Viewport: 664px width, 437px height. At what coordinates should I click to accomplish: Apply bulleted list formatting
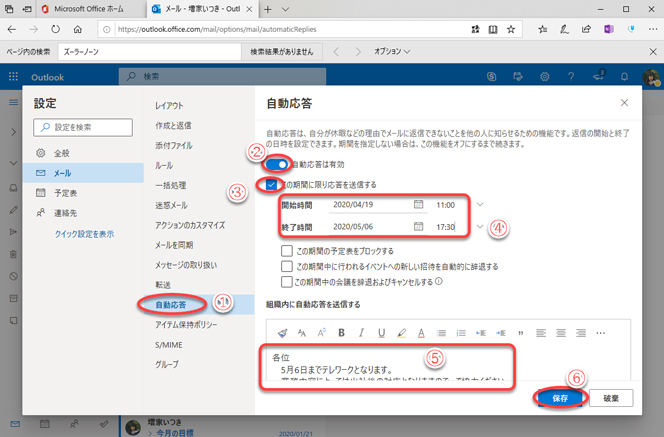441,333
